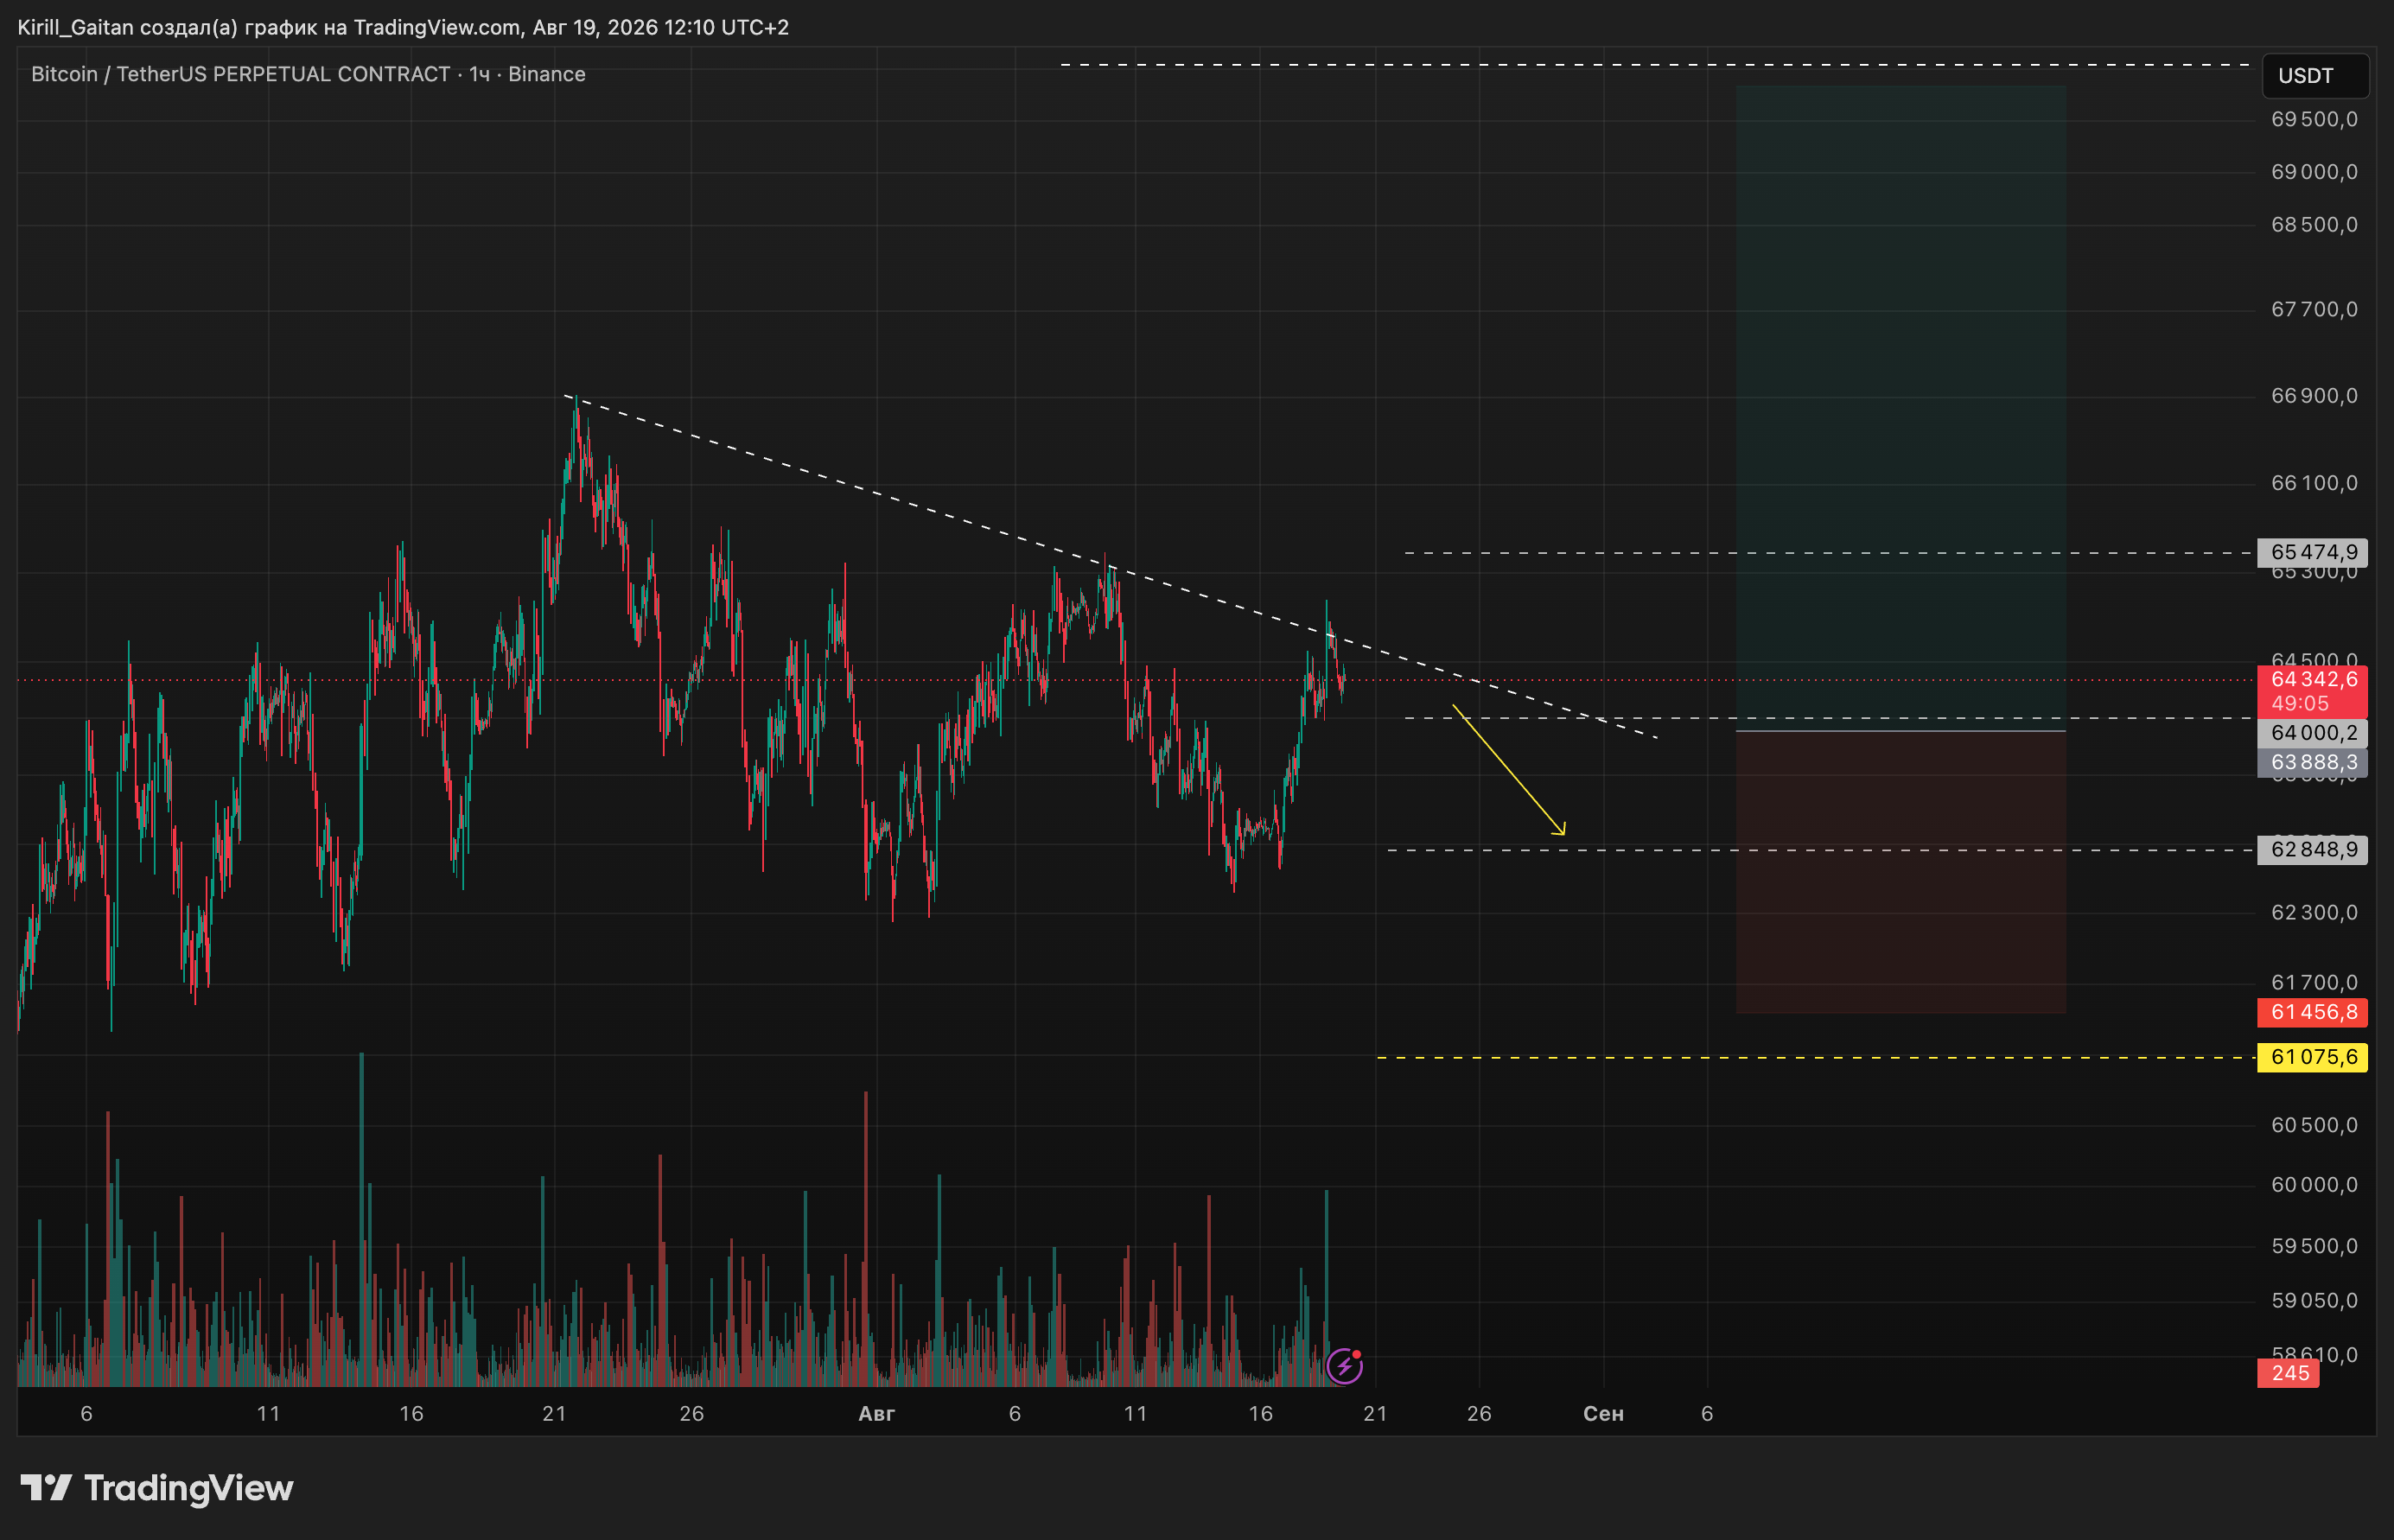Select the 64 000,2 price level label
Image resolution: width=2394 pixels, height=1540 pixels.
click(2312, 733)
